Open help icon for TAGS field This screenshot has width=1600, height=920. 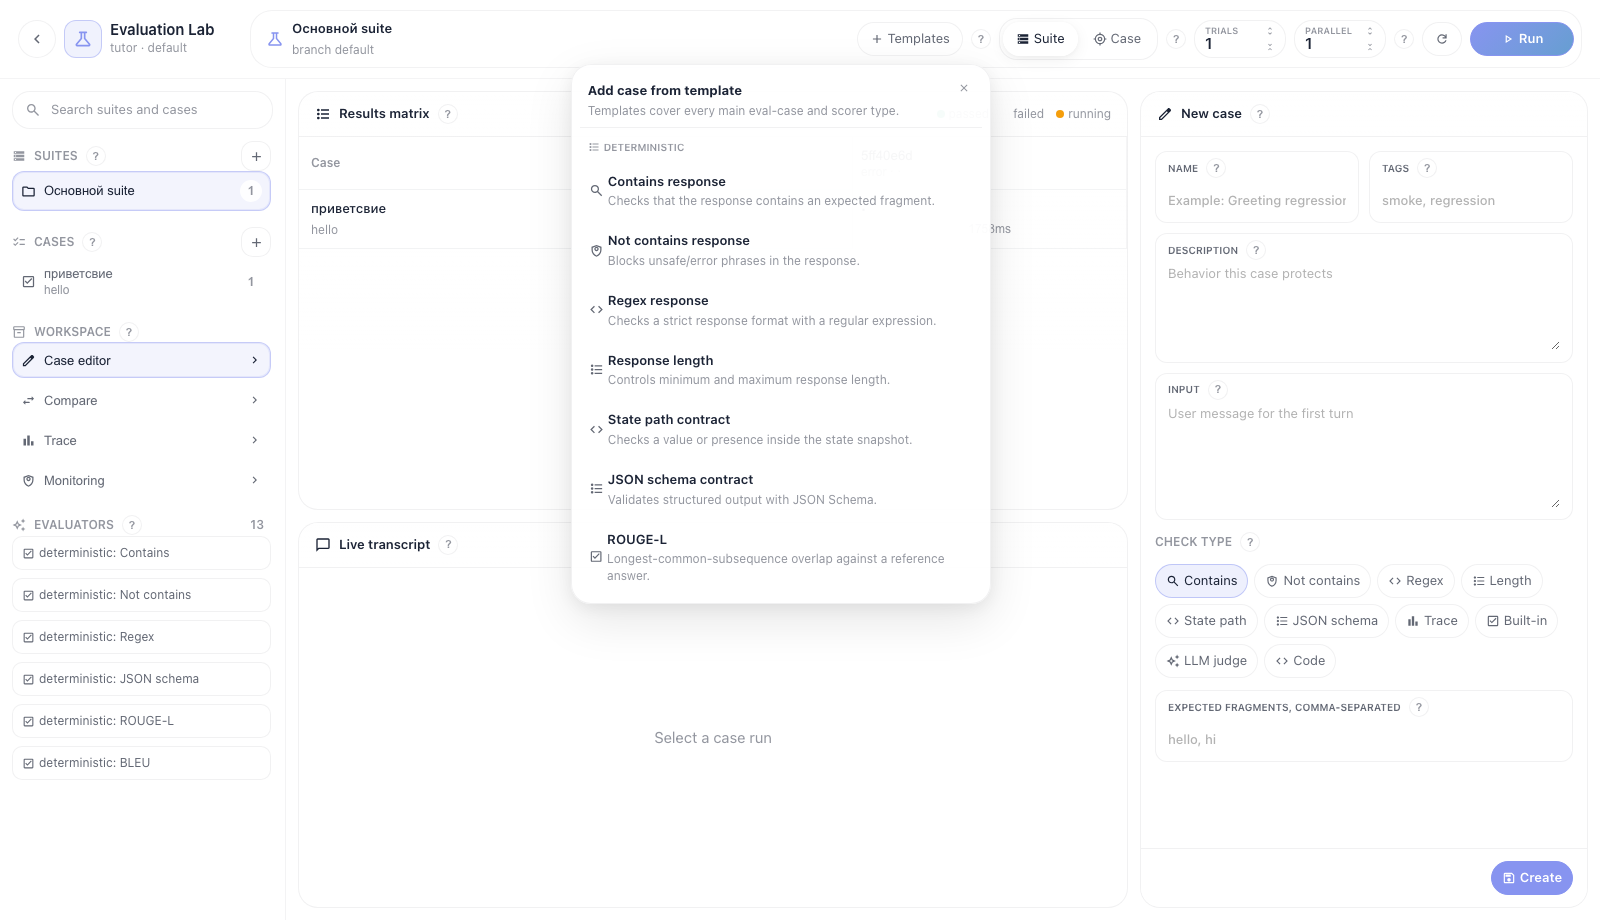pyautogui.click(x=1427, y=169)
